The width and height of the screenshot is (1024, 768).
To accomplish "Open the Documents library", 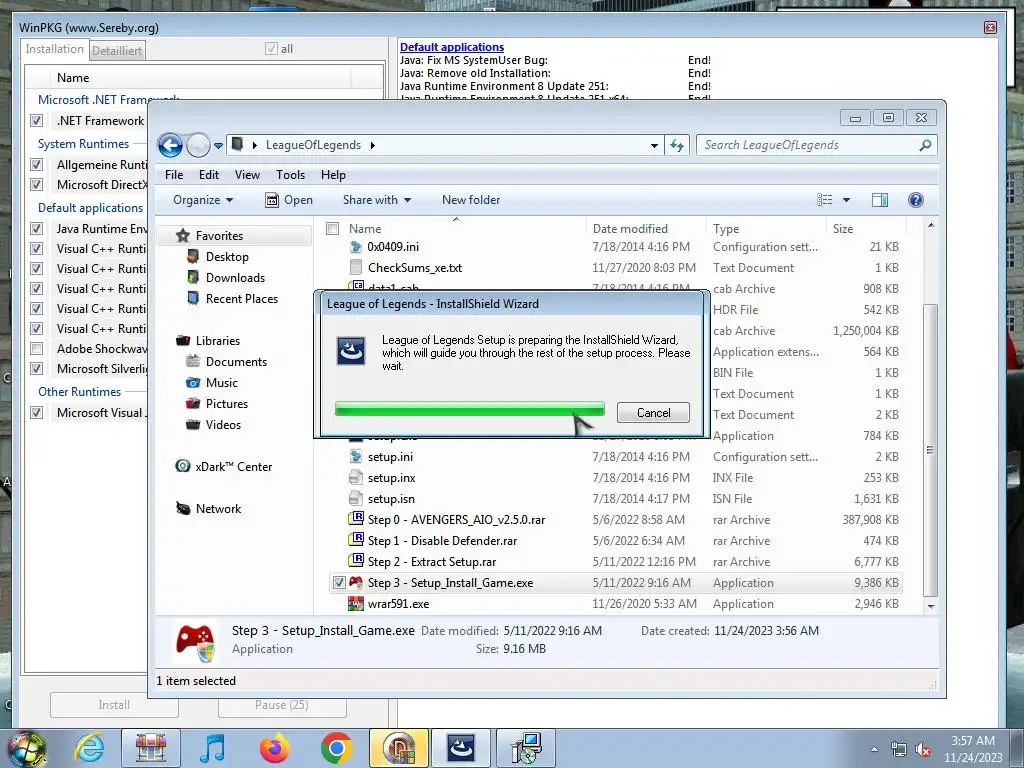I will pyautogui.click(x=236, y=362).
